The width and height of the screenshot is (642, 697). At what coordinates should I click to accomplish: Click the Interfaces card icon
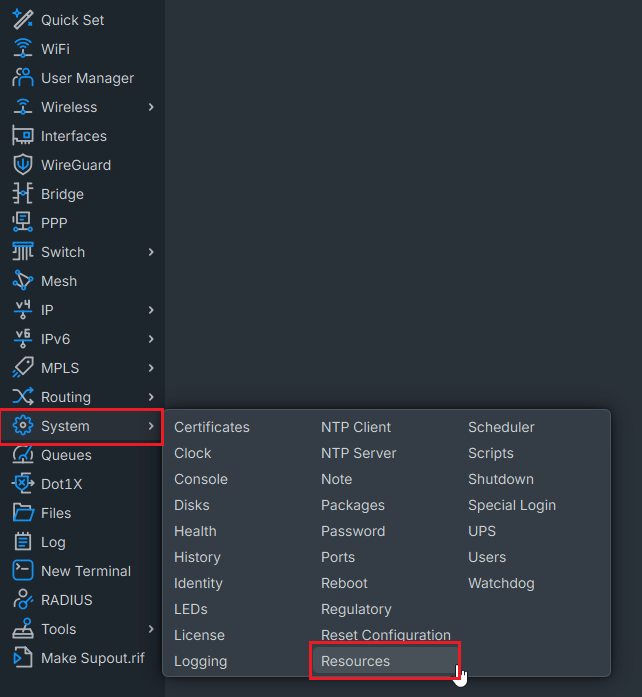tap(23, 136)
